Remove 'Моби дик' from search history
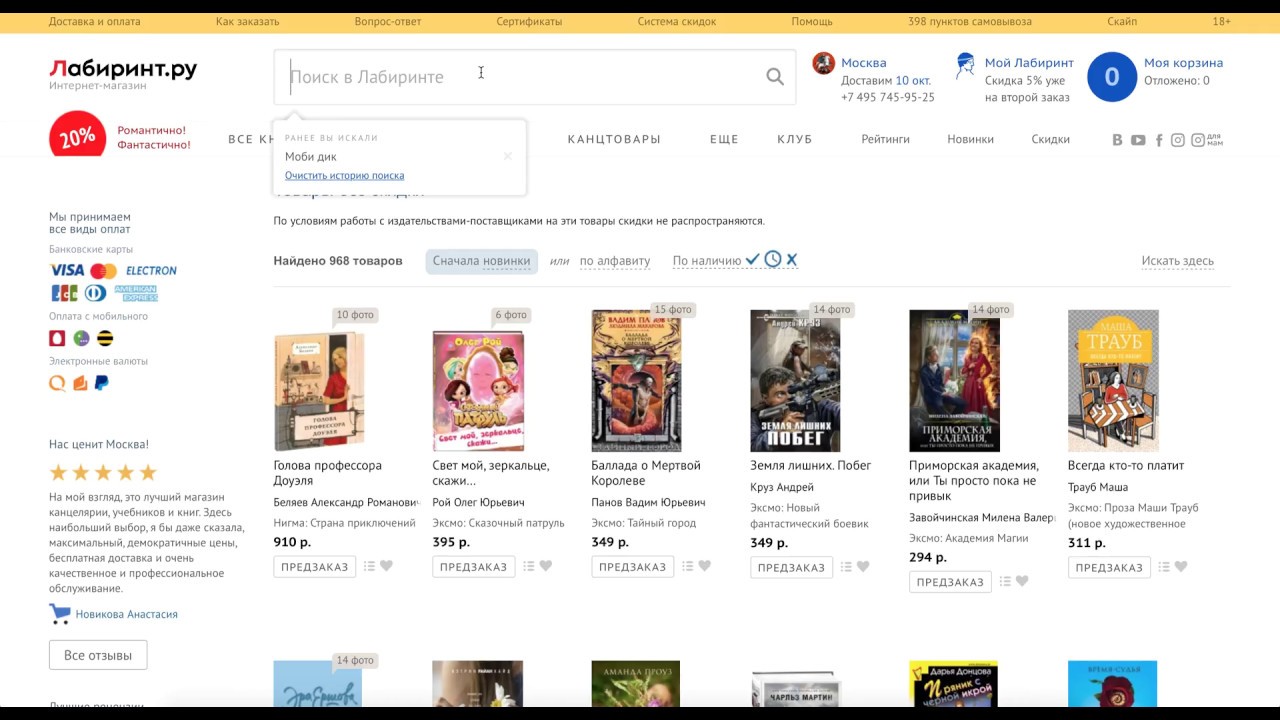This screenshot has height=720, width=1280. 508,156
